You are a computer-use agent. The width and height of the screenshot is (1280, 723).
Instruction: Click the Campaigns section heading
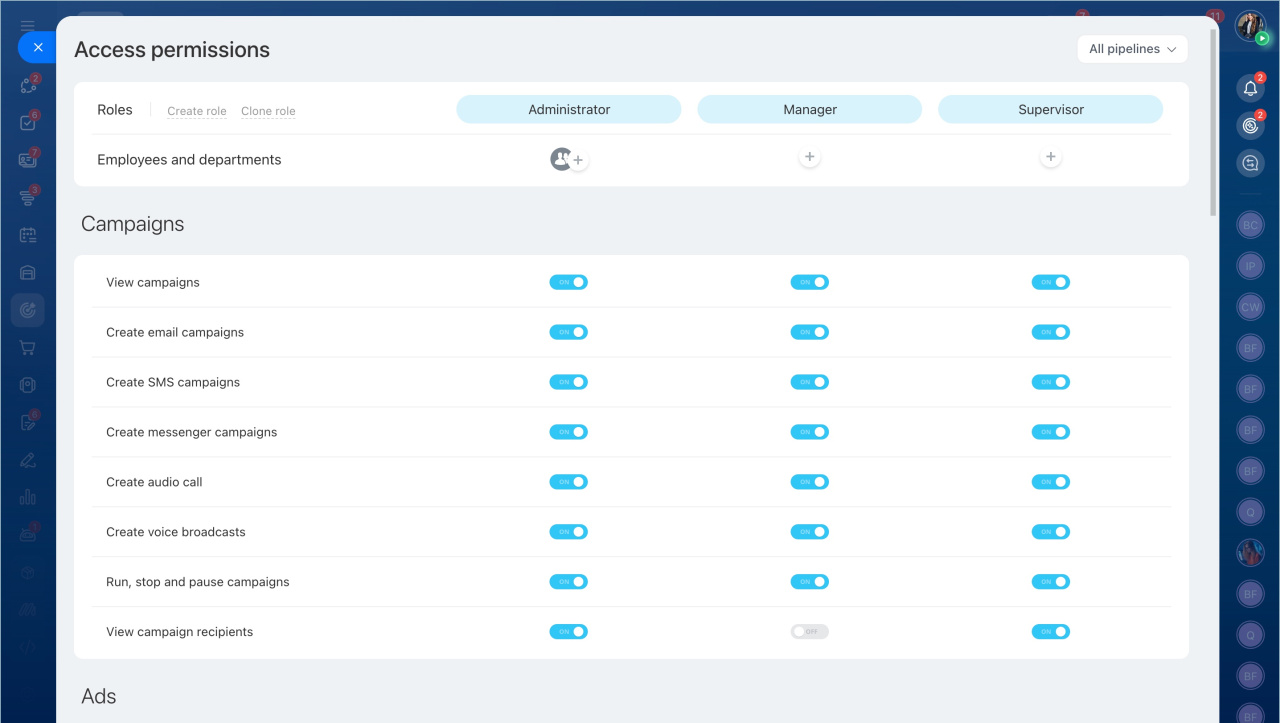click(133, 224)
